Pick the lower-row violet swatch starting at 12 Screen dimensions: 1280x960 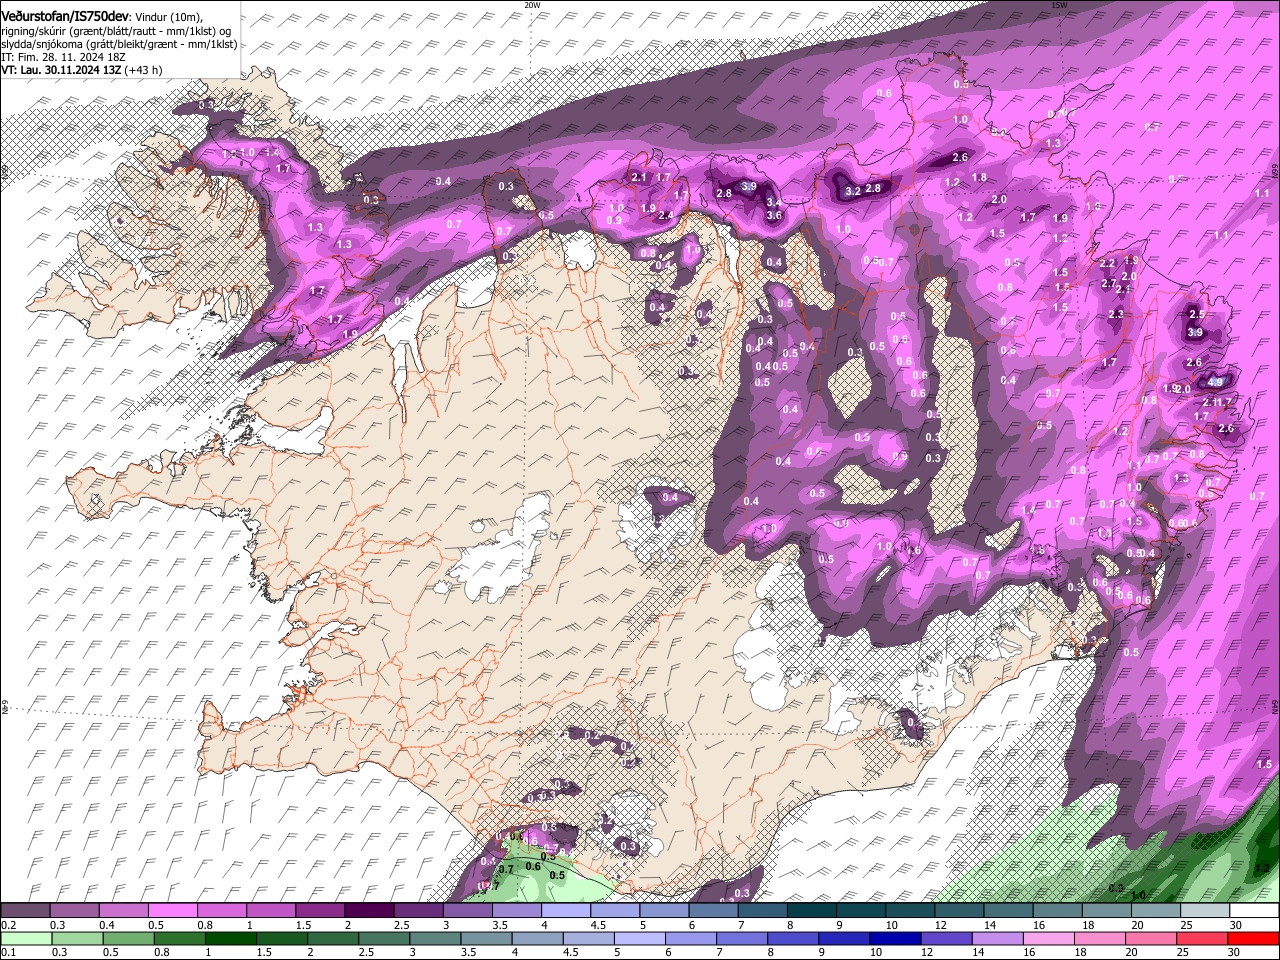tap(946, 939)
